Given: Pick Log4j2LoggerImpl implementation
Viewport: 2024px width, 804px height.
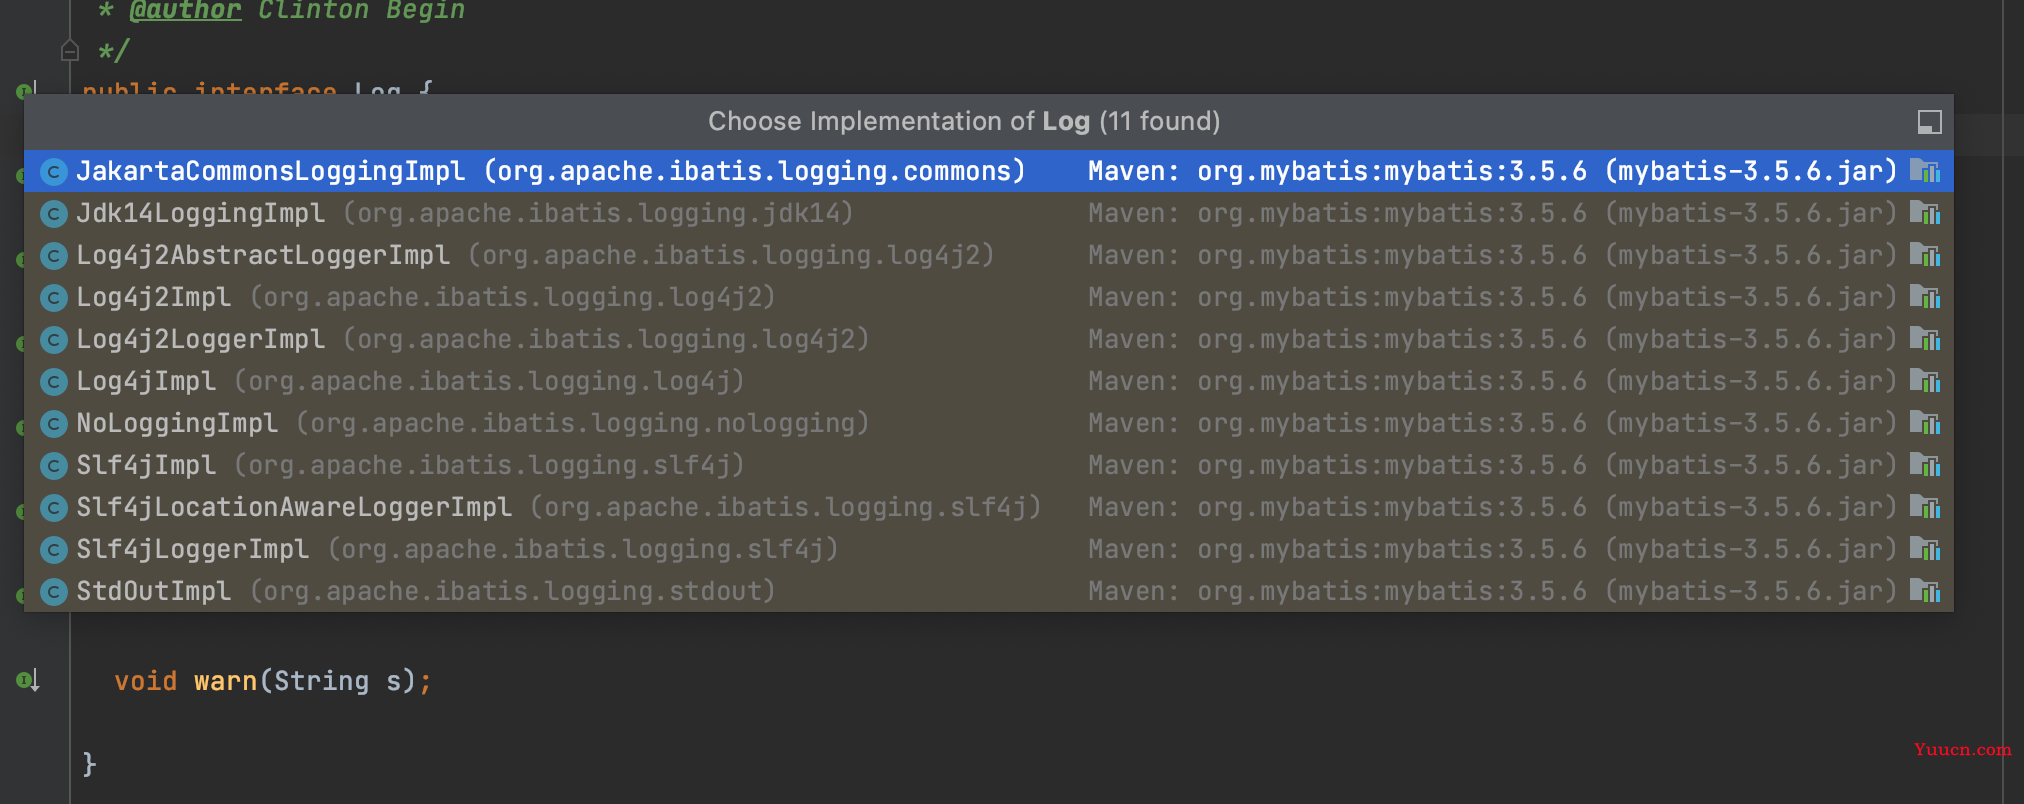Looking at the screenshot, I should (988, 339).
